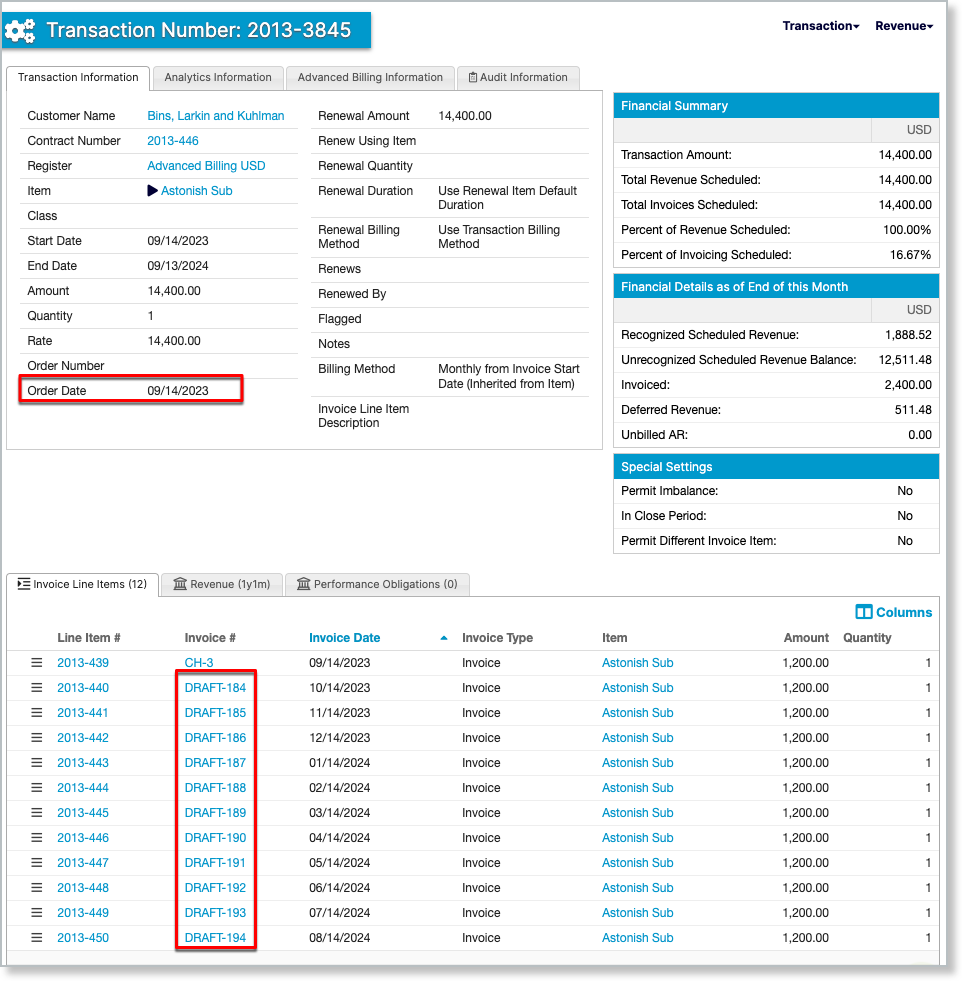Viewport: 962px width, 981px height.
Task: Open the Revenue dropdown menu at top
Action: pyautogui.click(x=903, y=26)
